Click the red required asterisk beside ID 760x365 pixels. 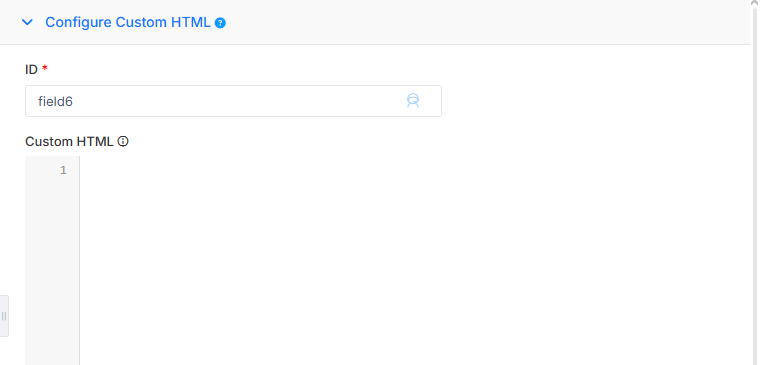click(45, 68)
